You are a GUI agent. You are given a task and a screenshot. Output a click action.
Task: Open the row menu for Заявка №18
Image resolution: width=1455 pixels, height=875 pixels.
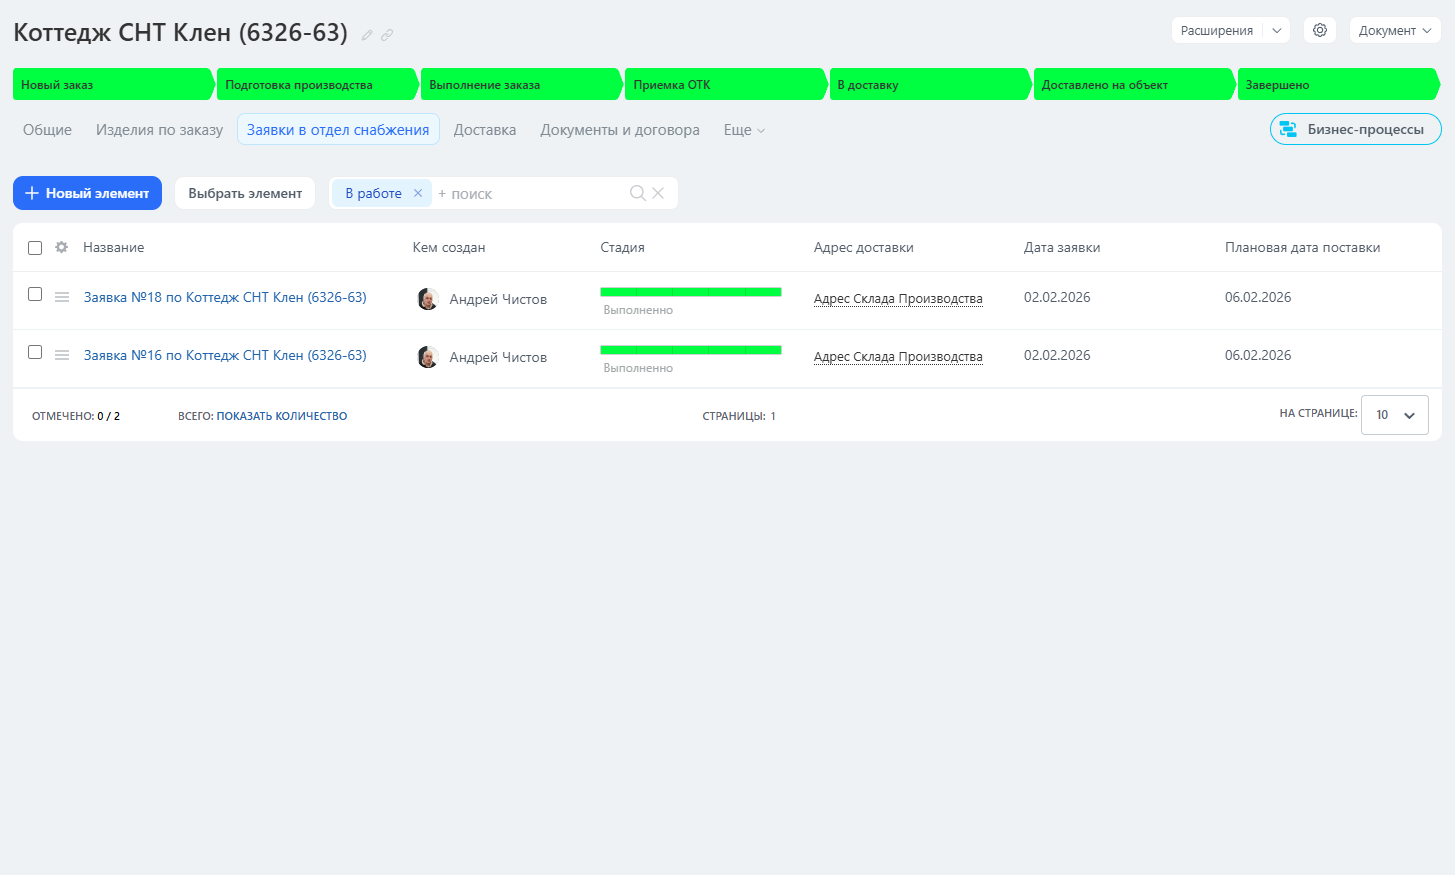[x=62, y=297]
